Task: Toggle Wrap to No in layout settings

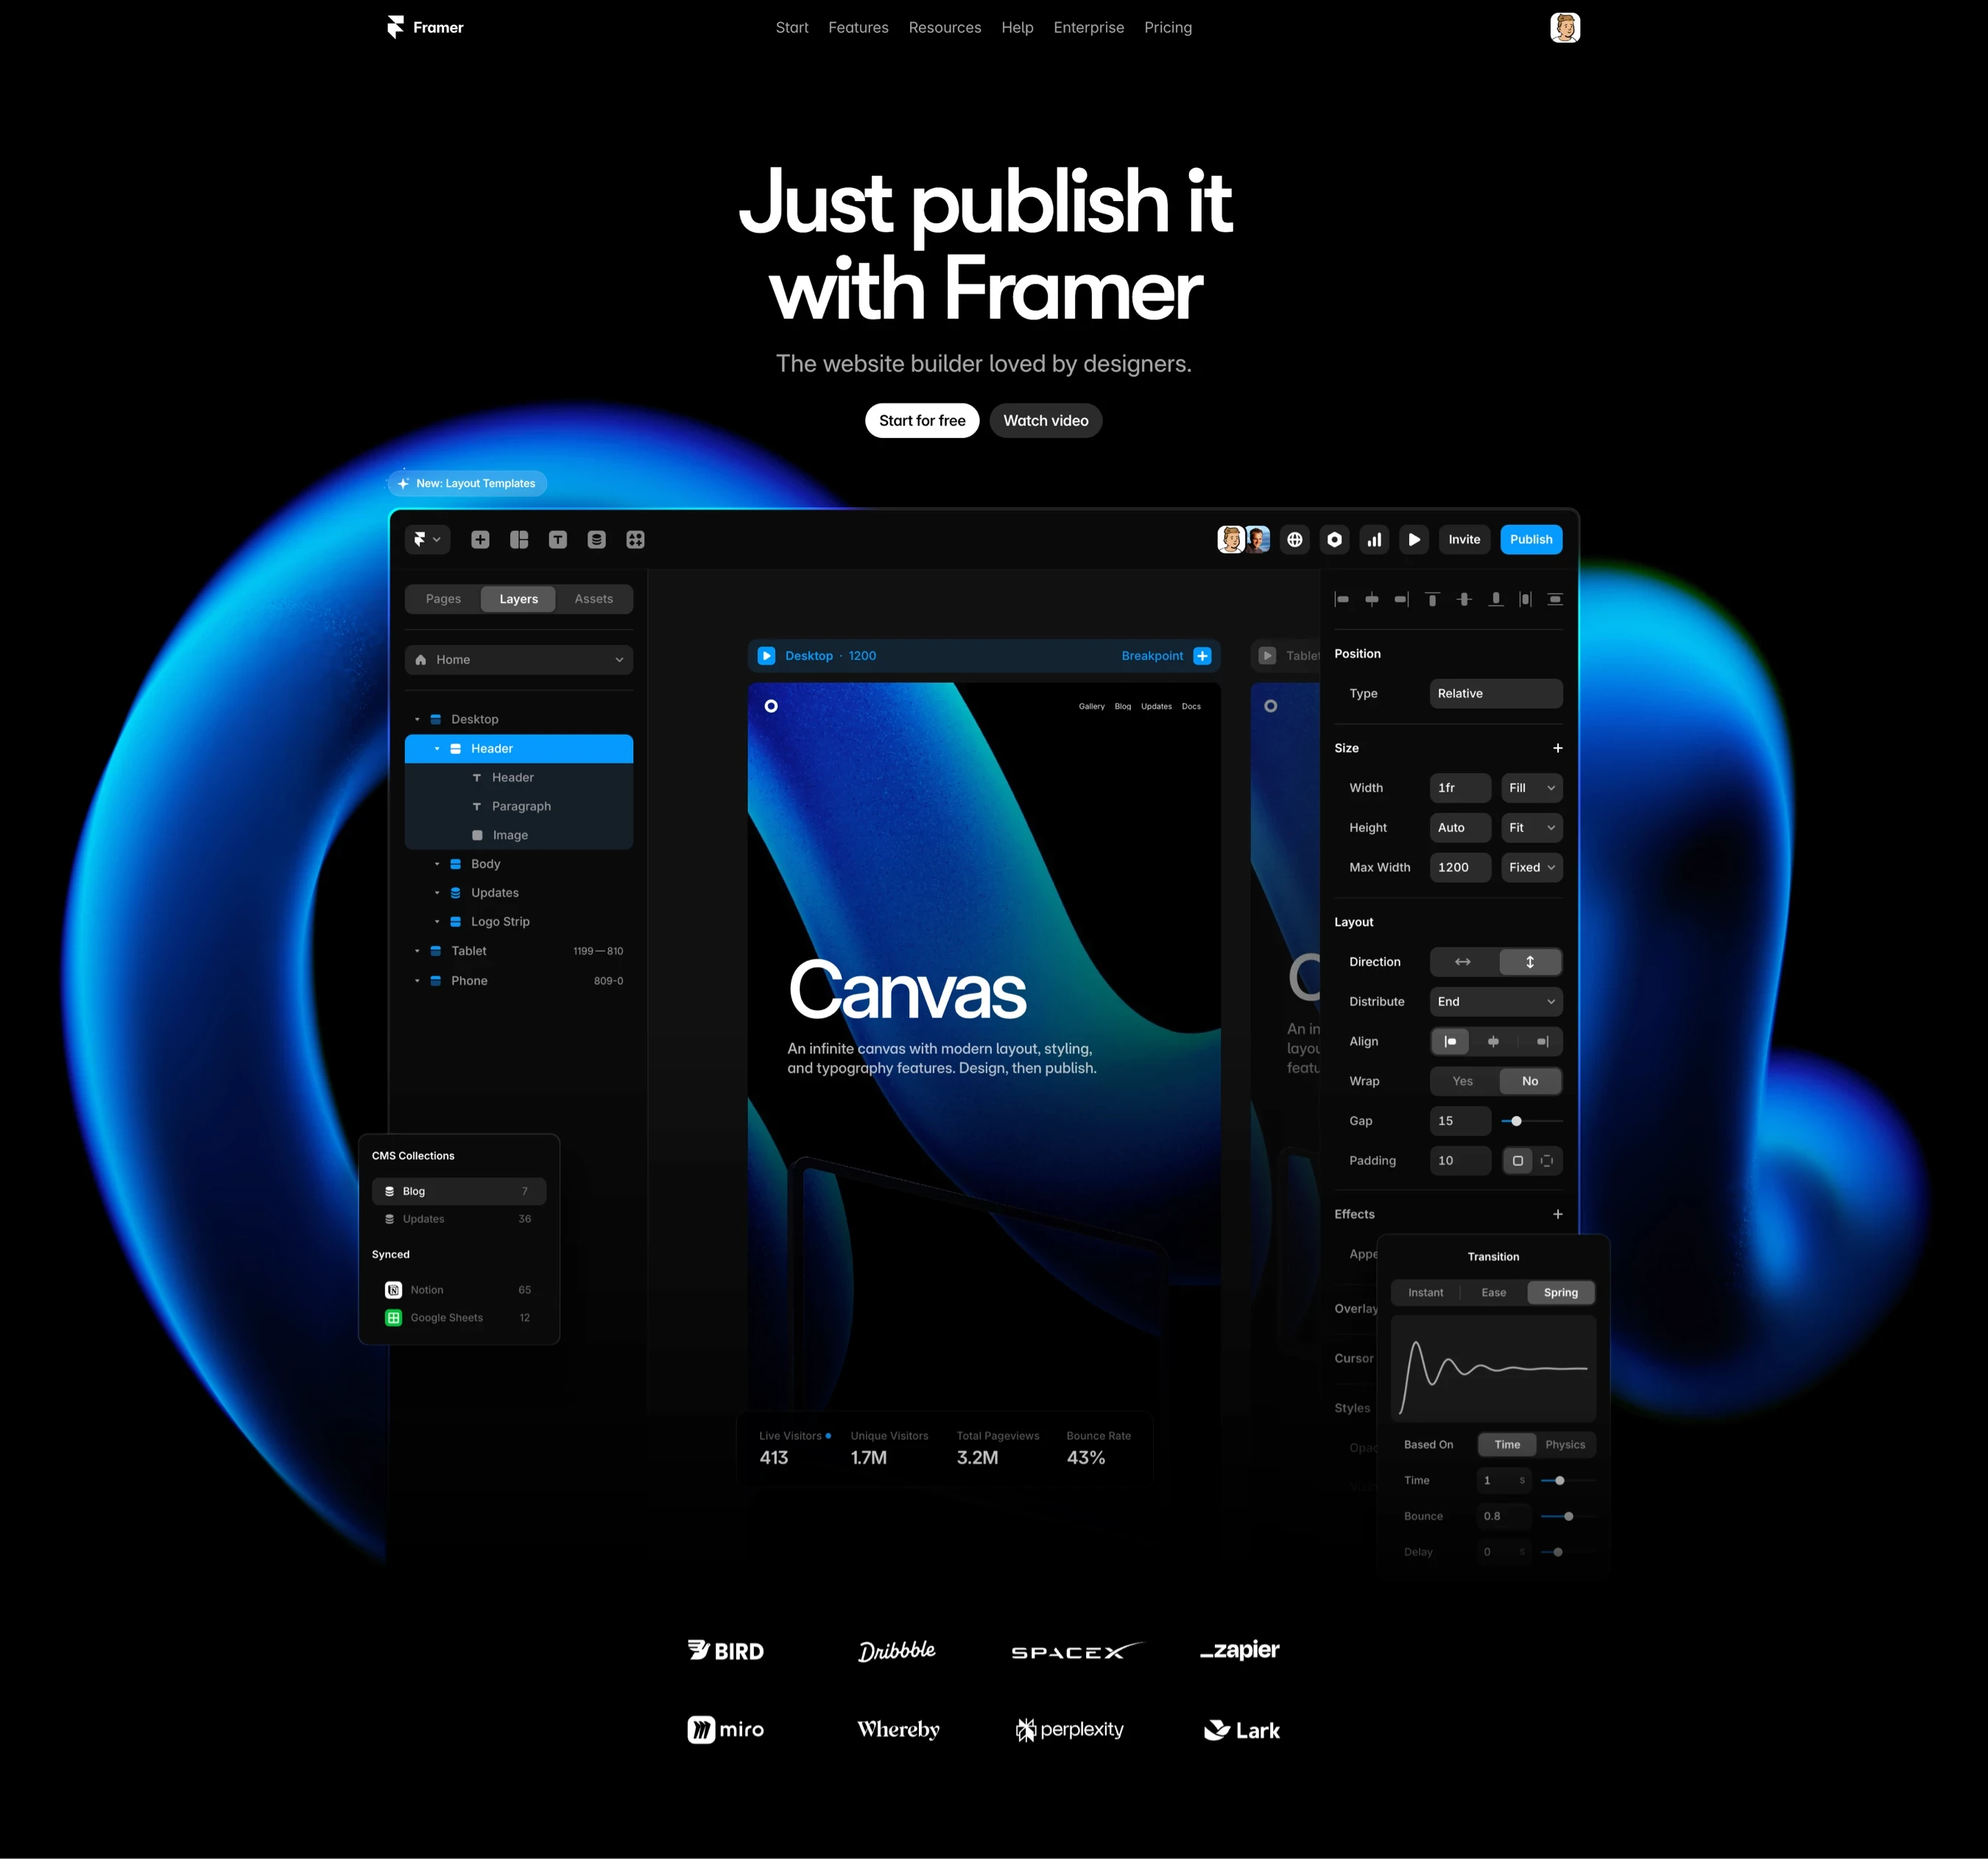Action: click(x=1530, y=1080)
